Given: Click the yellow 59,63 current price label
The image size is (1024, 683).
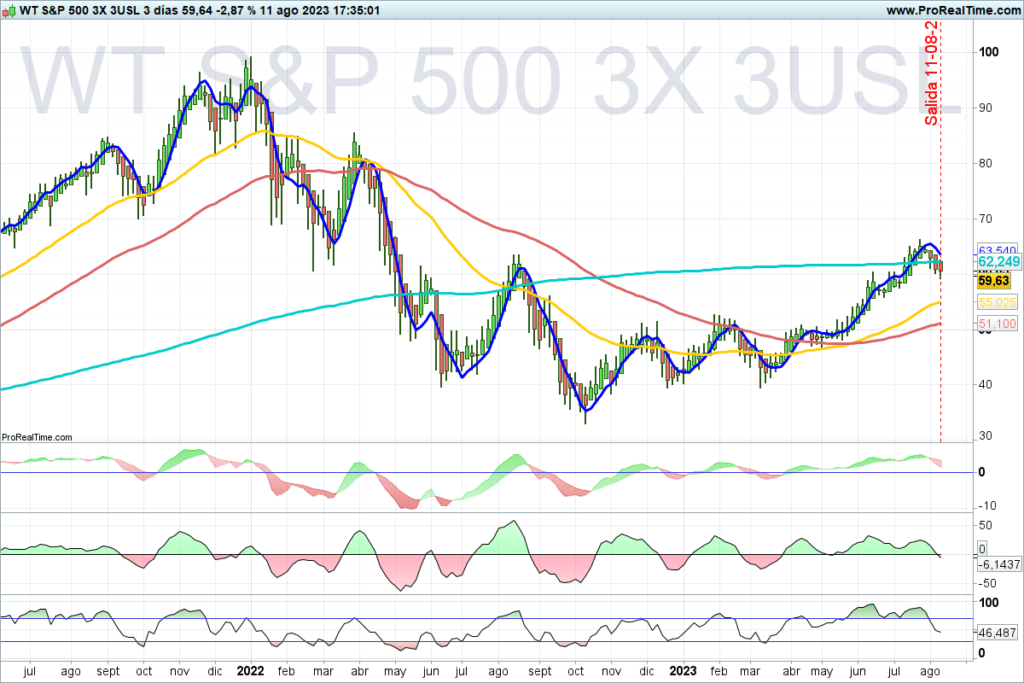Looking at the screenshot, I should (994, 281).
